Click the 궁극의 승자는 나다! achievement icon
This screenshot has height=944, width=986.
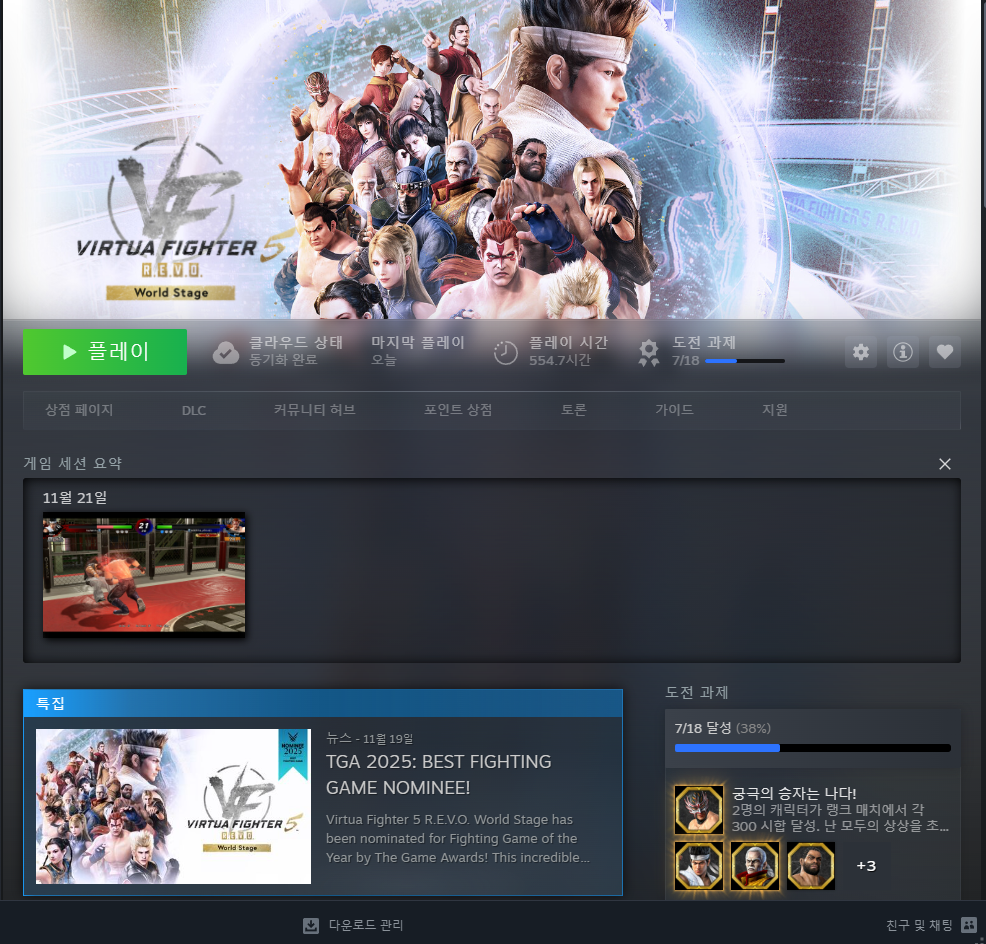point(698,810)
